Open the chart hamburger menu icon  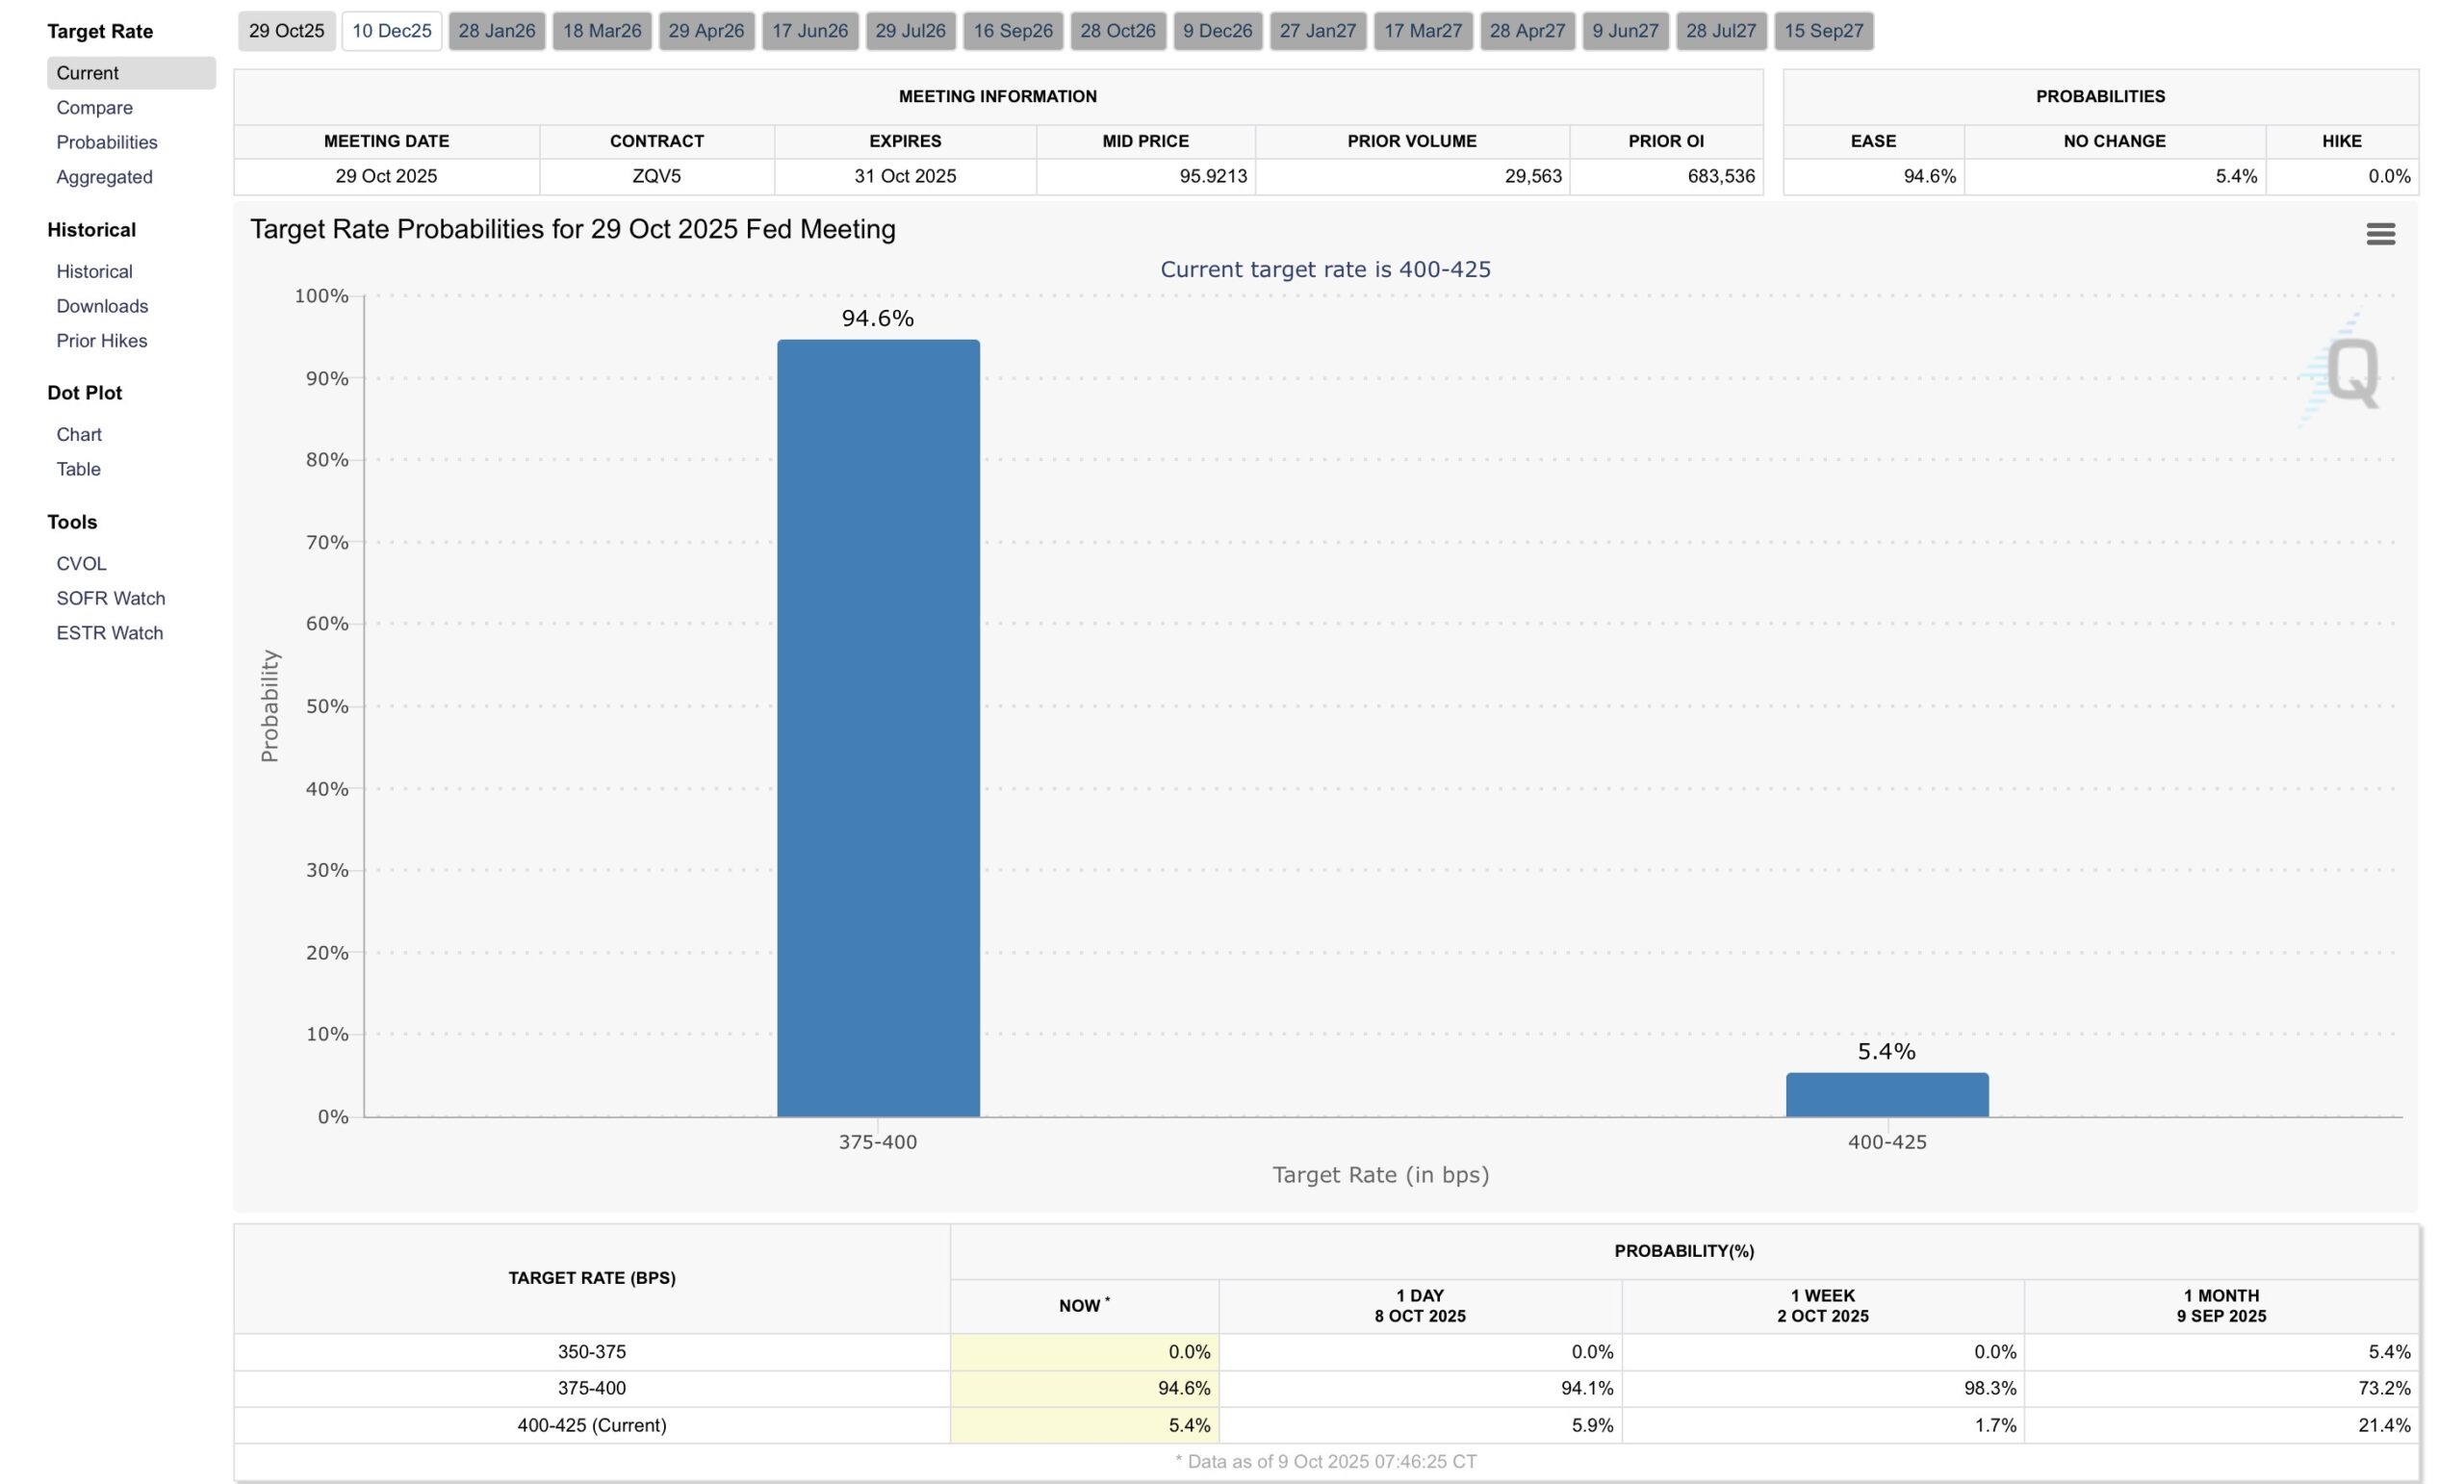point(2380,234)
